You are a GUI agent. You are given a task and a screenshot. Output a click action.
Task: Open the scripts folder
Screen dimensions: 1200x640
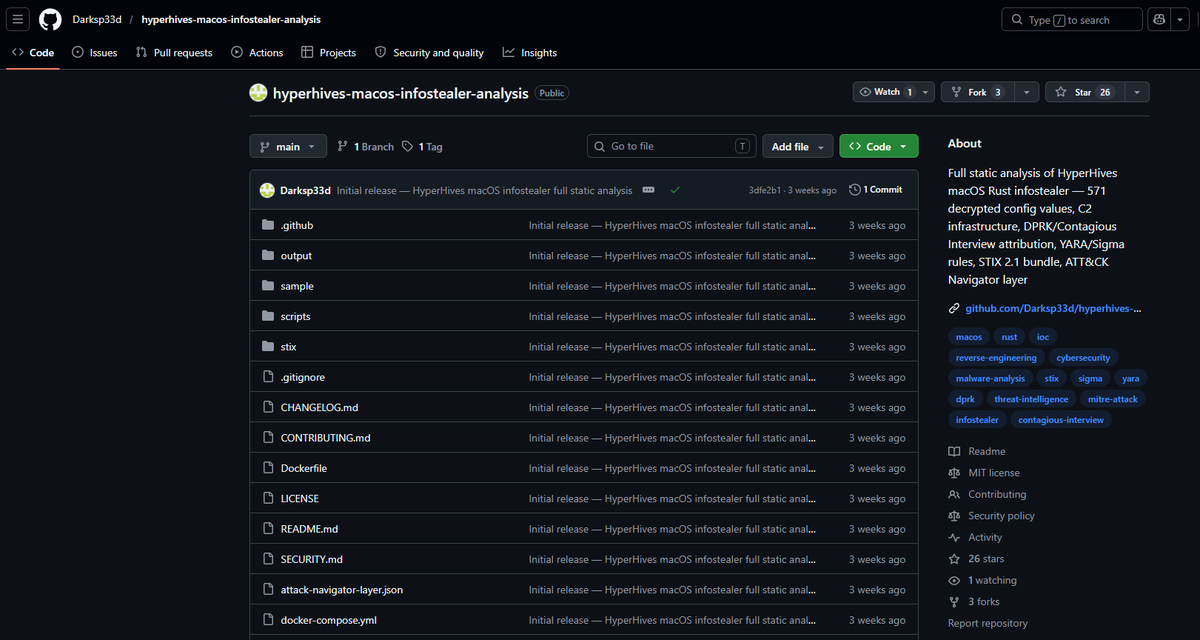tap(295, 316)
